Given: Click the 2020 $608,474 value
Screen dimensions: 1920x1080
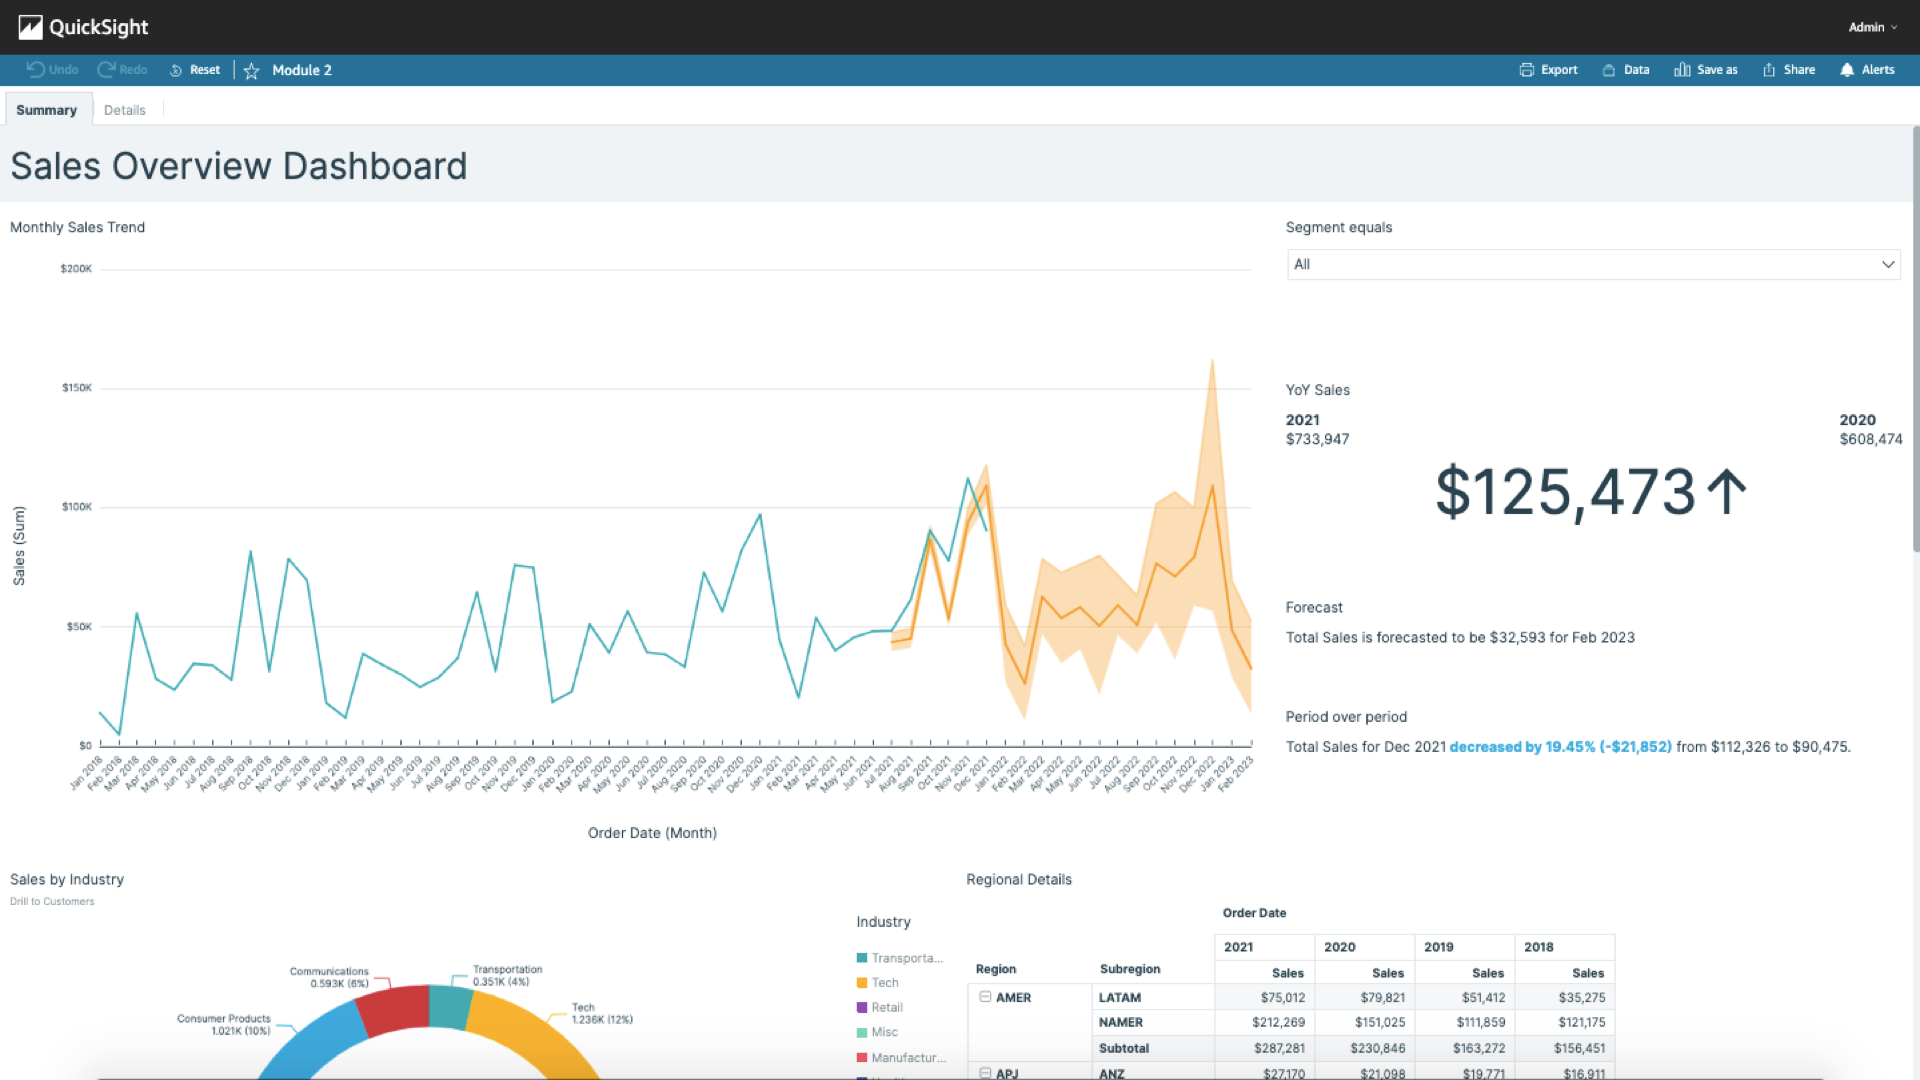Looking at the screenshot, I should click(x=1871, y=439).
